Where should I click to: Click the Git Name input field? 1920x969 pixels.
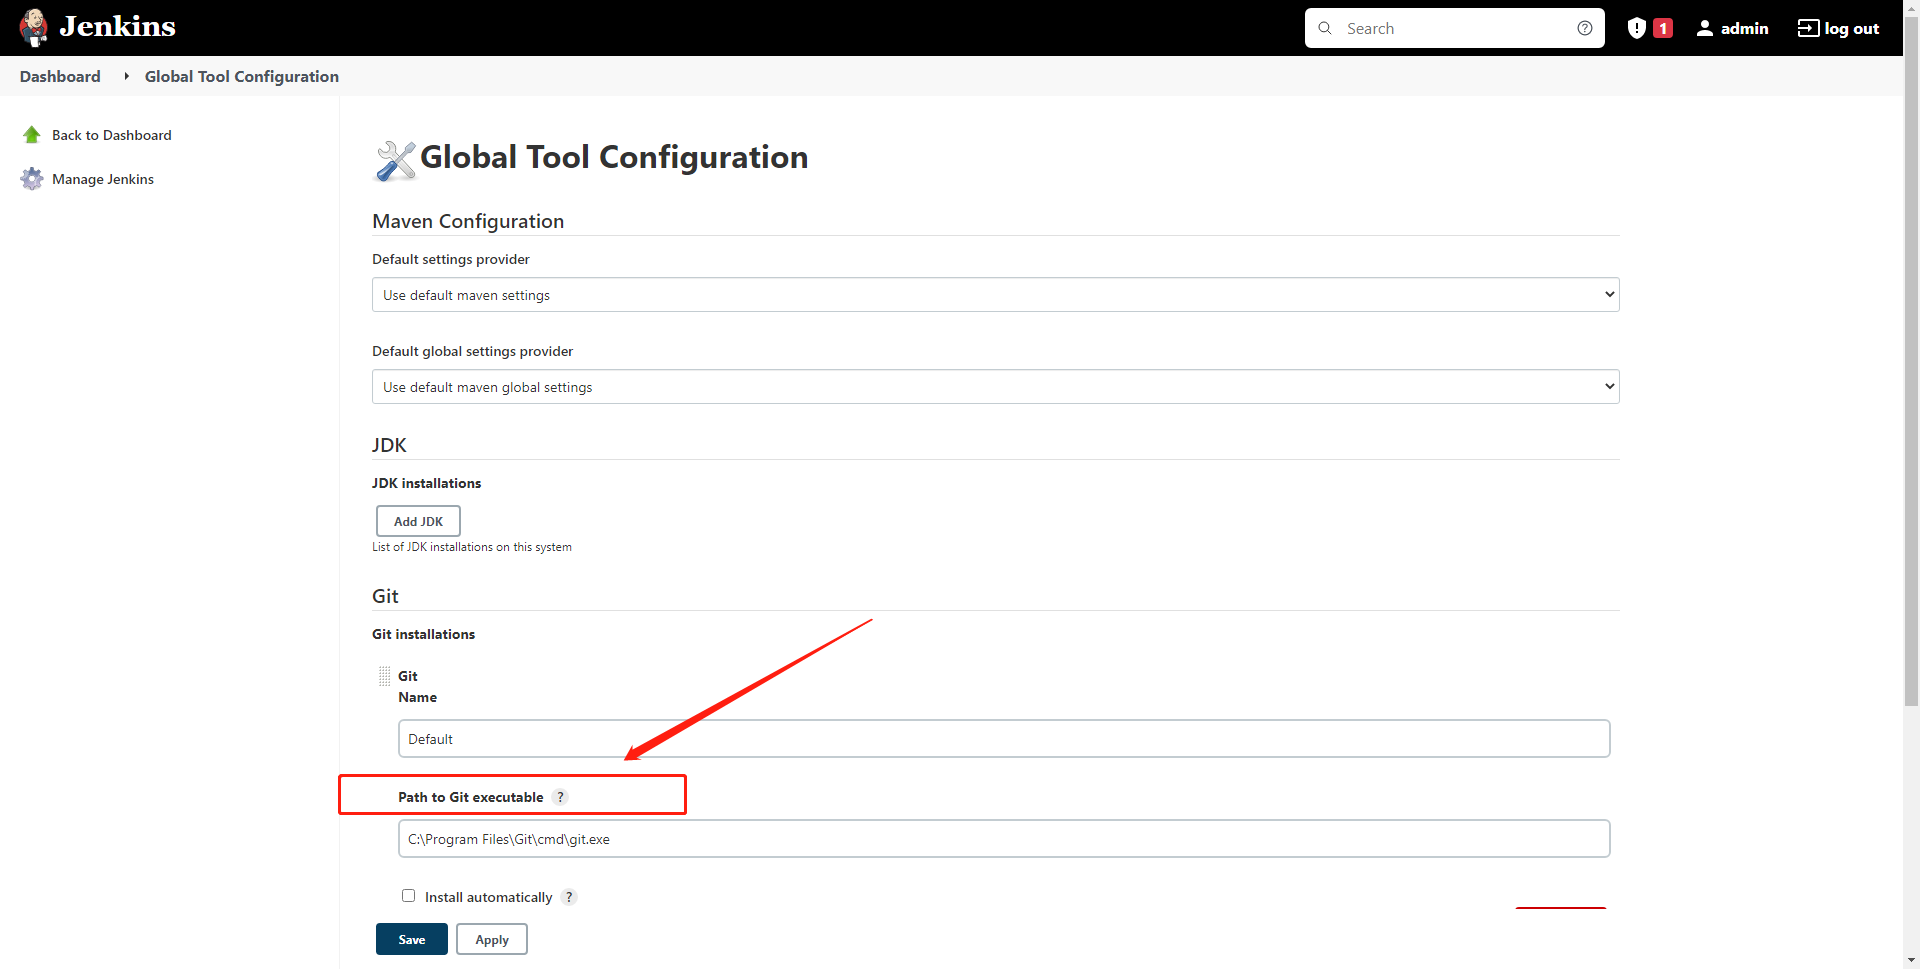click(x=1003, y=739)
